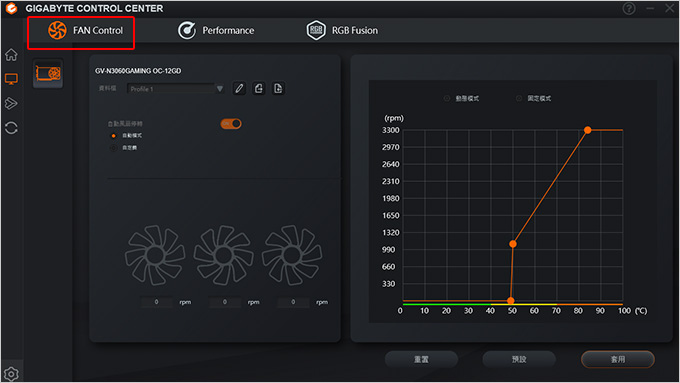Select the first orange auto mode radio button
The image size is (680, 383).
[114, 136]
